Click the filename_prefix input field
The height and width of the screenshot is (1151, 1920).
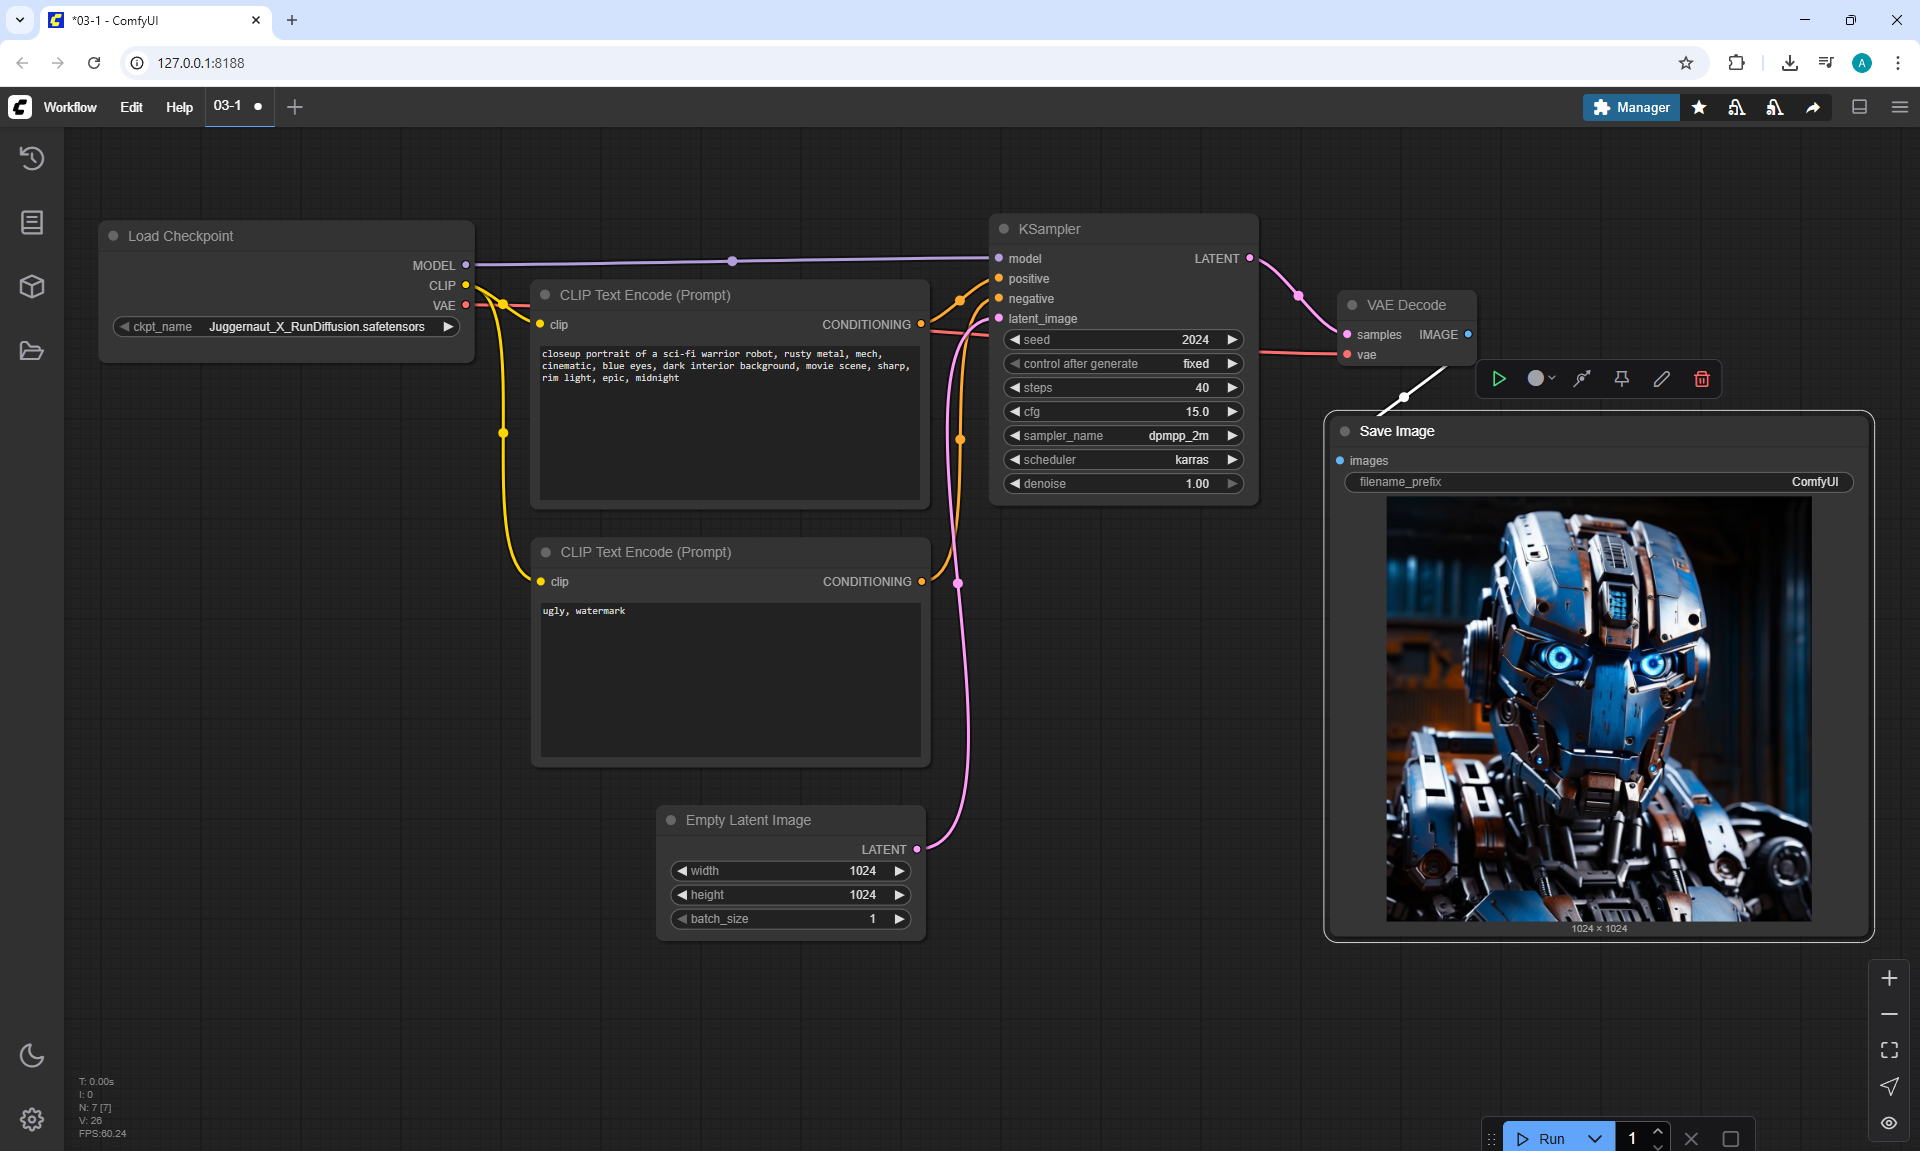[x=1597, y=482]
